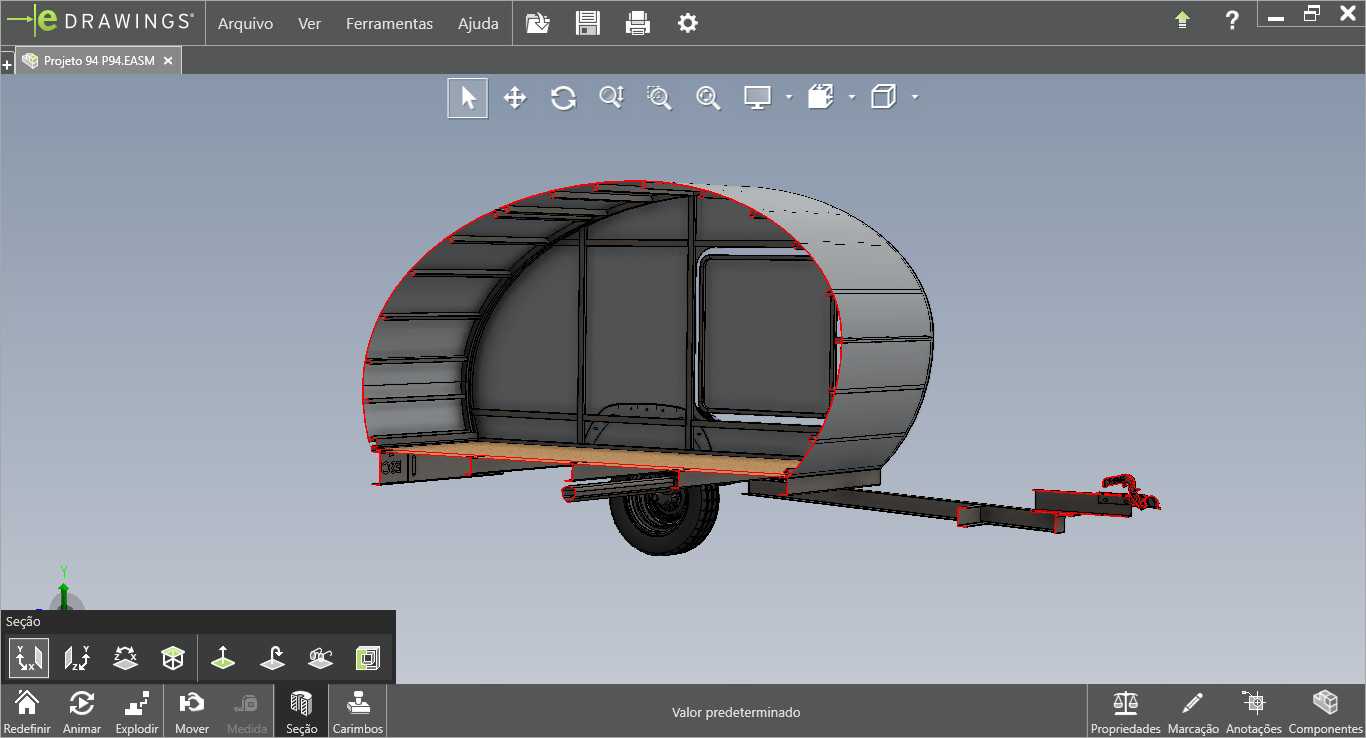Toggle the XY section plane
Image resolution: width=1366 pixels, height=738 pixels.
coord(29,658)
